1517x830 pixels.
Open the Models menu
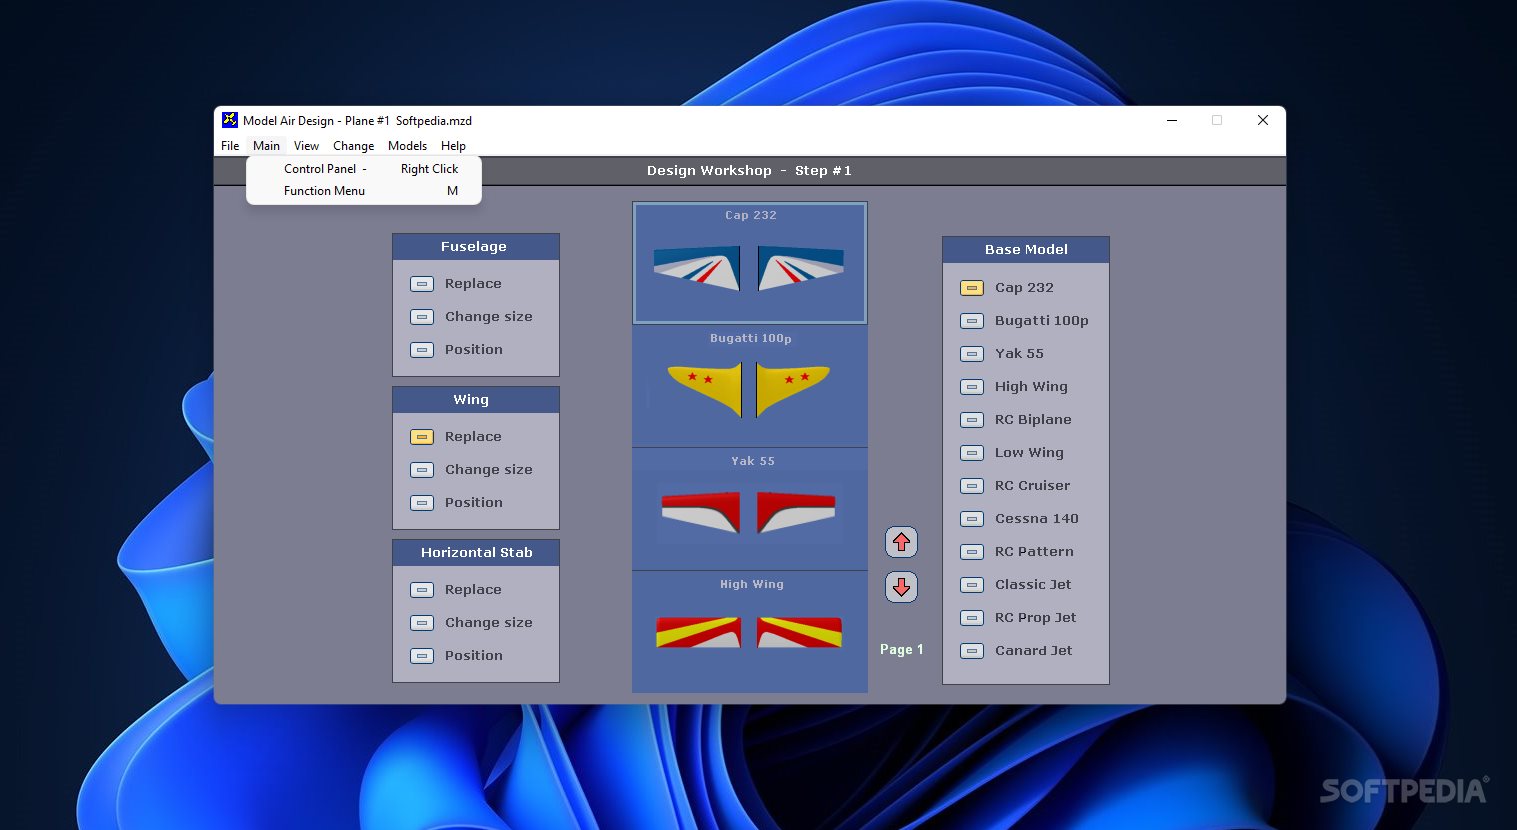point(407,146)
